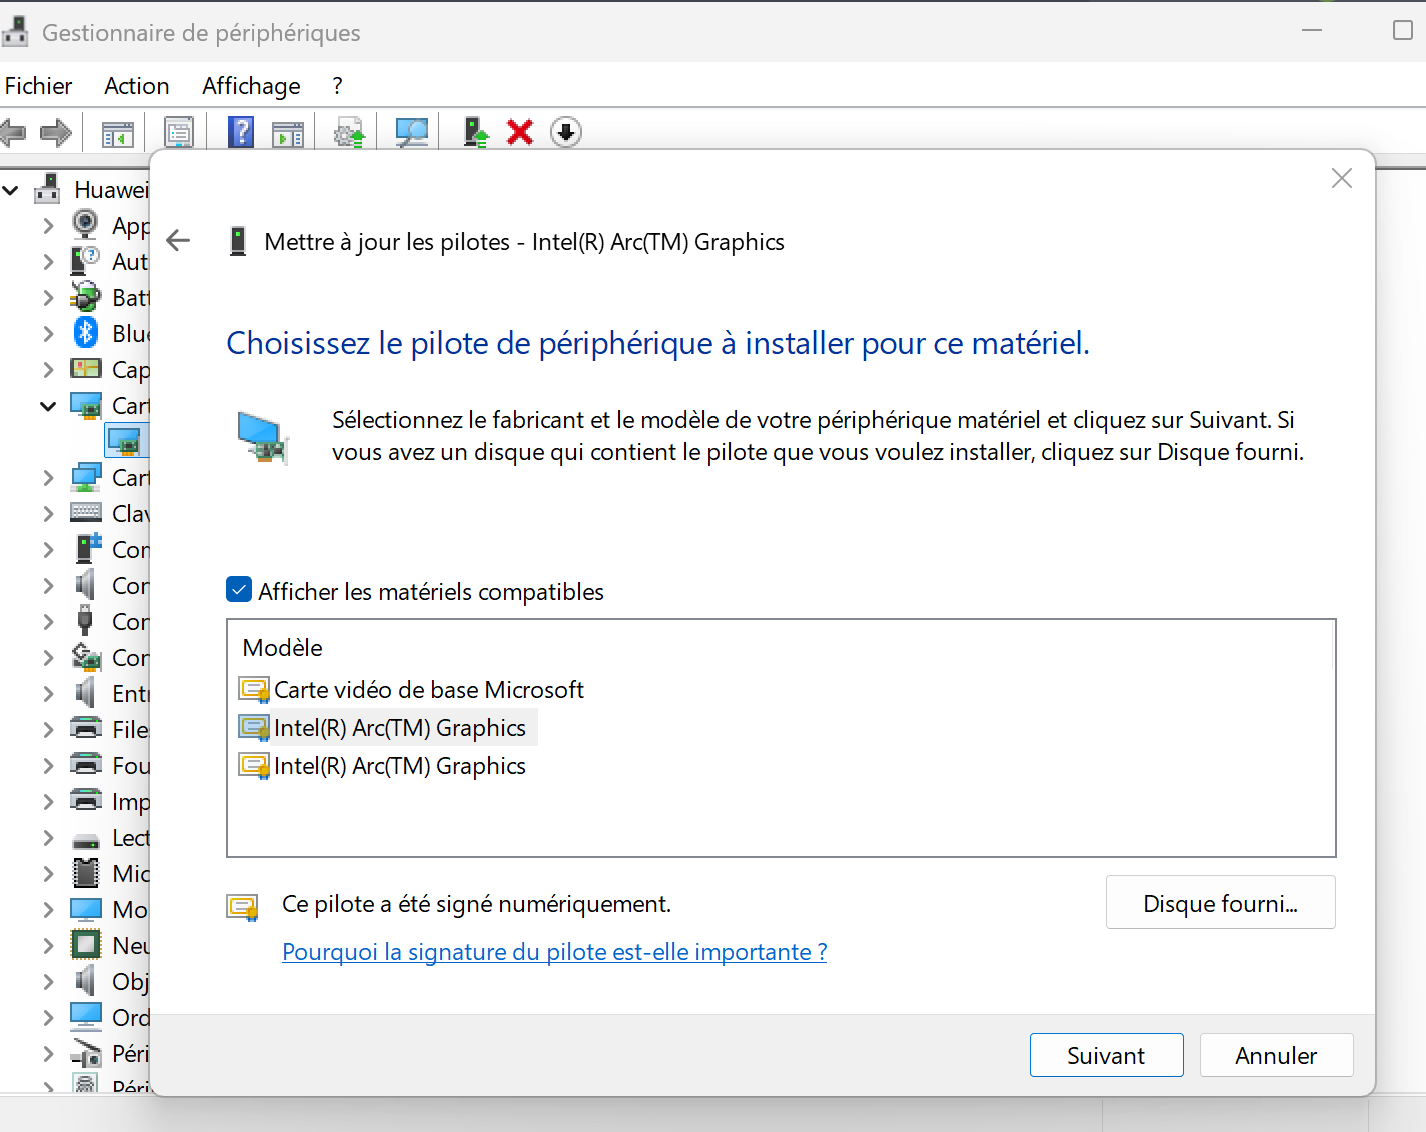
Task: Expand the 'Aut' tree category
Action: [48, 262]
